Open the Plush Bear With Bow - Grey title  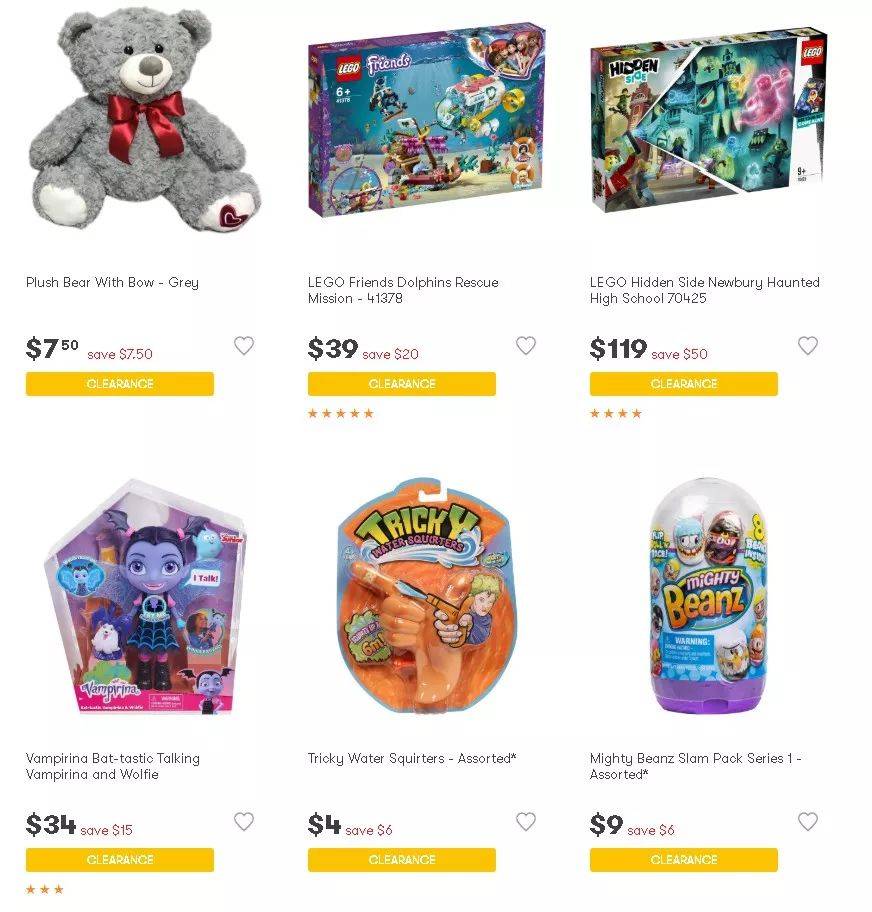[x=112, y=283]
